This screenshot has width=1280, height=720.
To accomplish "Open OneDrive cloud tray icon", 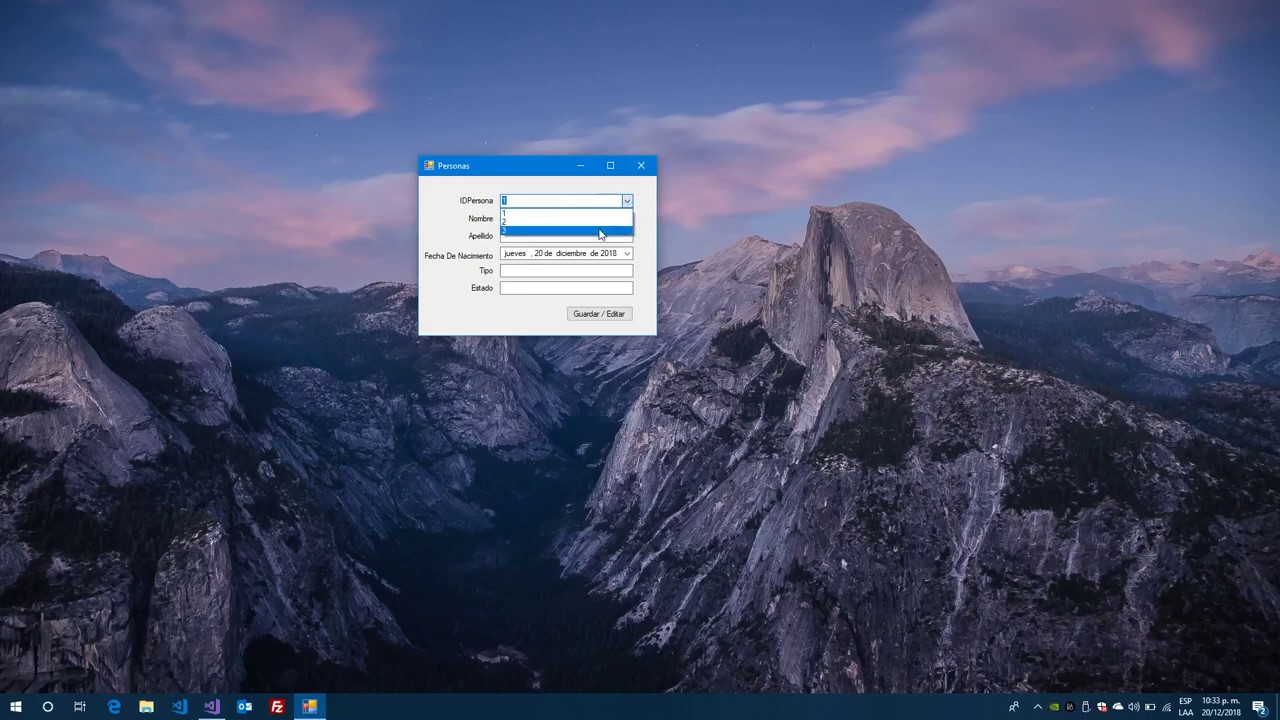I will click(x=1118, y=707).
